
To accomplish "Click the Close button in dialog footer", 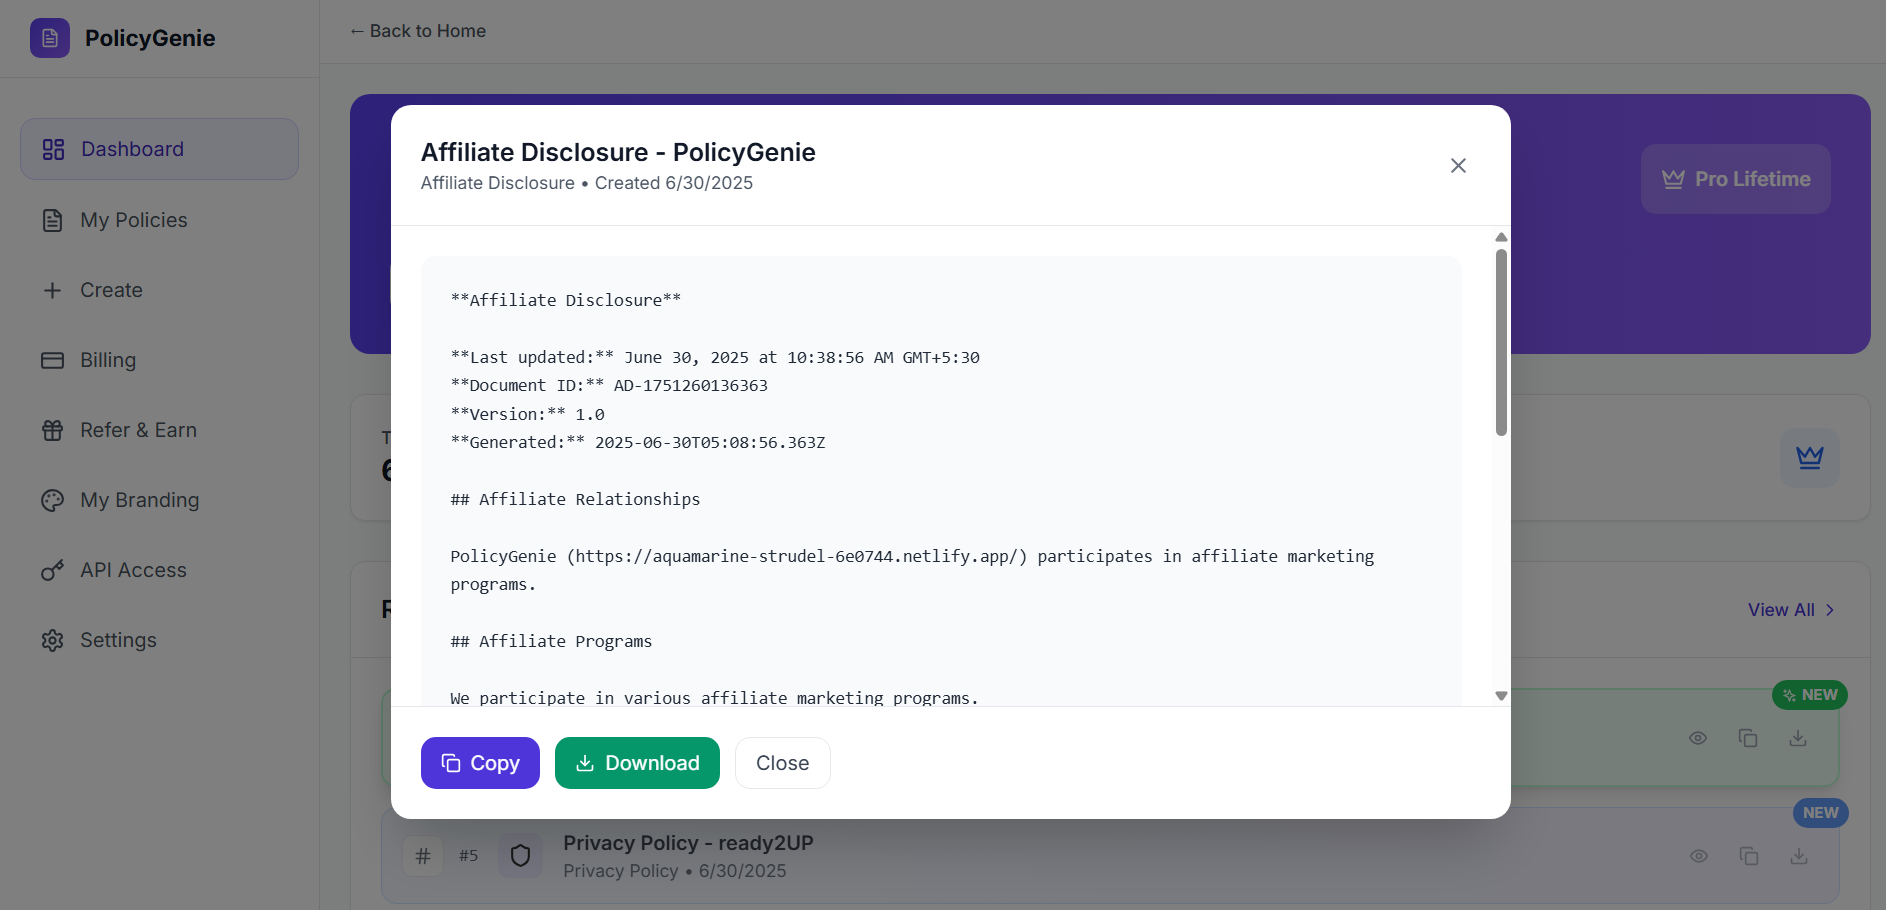I will (x=782, y=763).
